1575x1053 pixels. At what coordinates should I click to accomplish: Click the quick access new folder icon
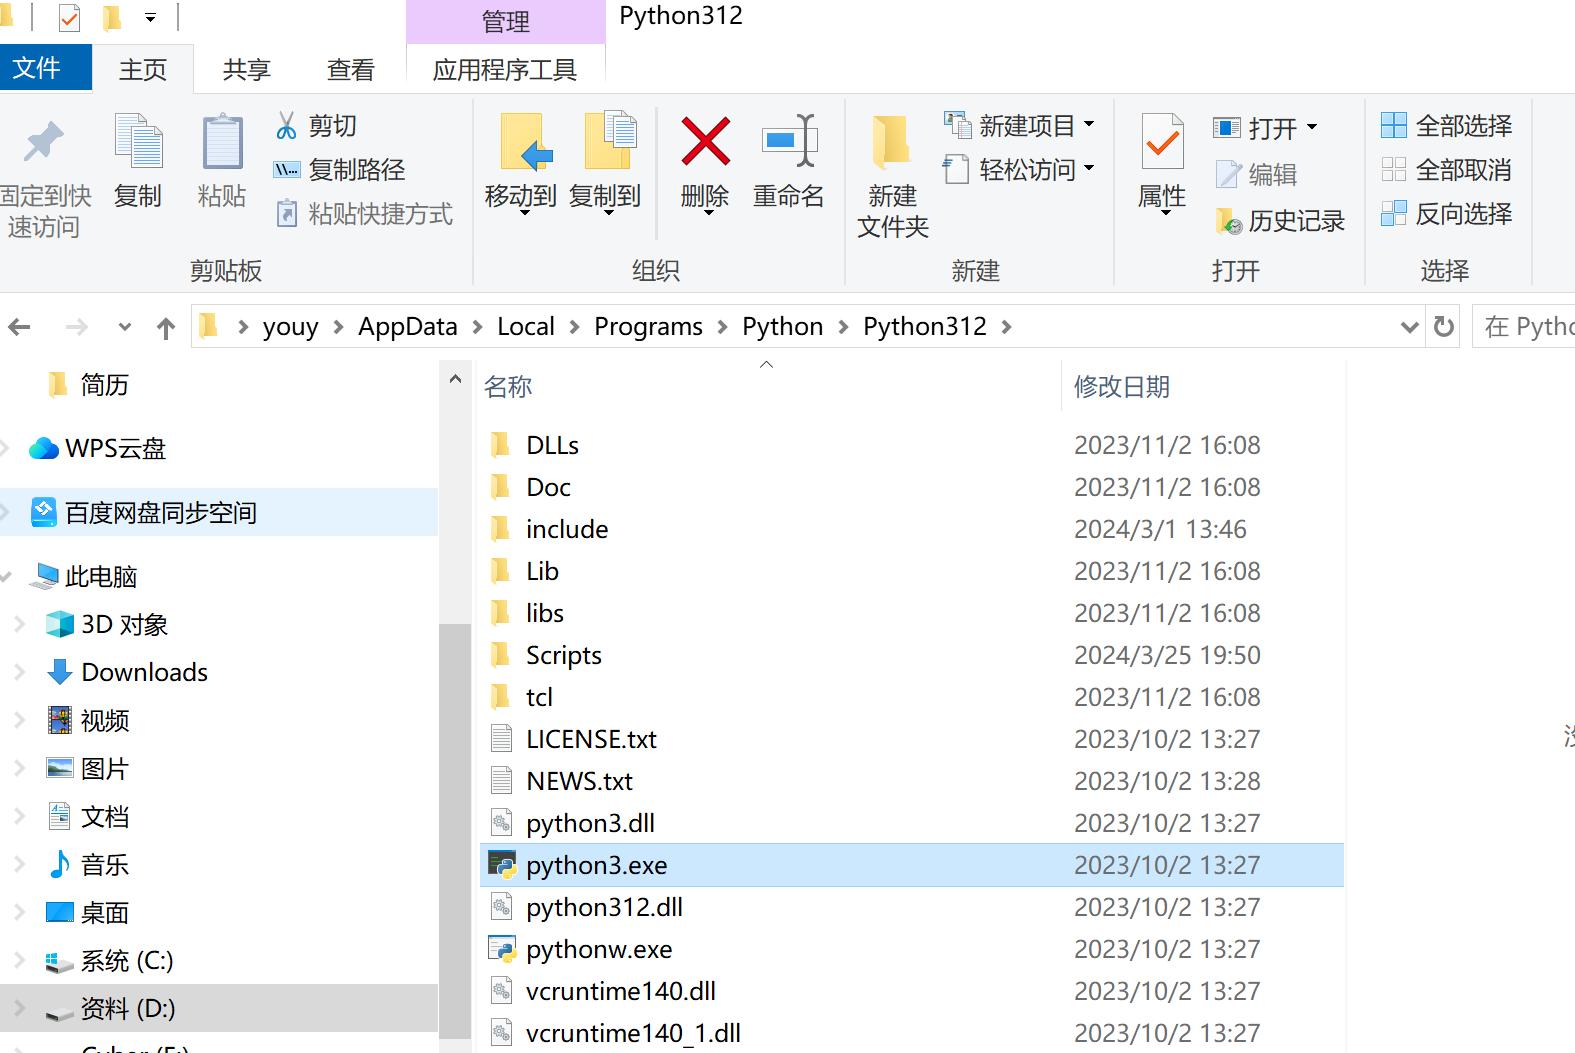tap(112, 17)
